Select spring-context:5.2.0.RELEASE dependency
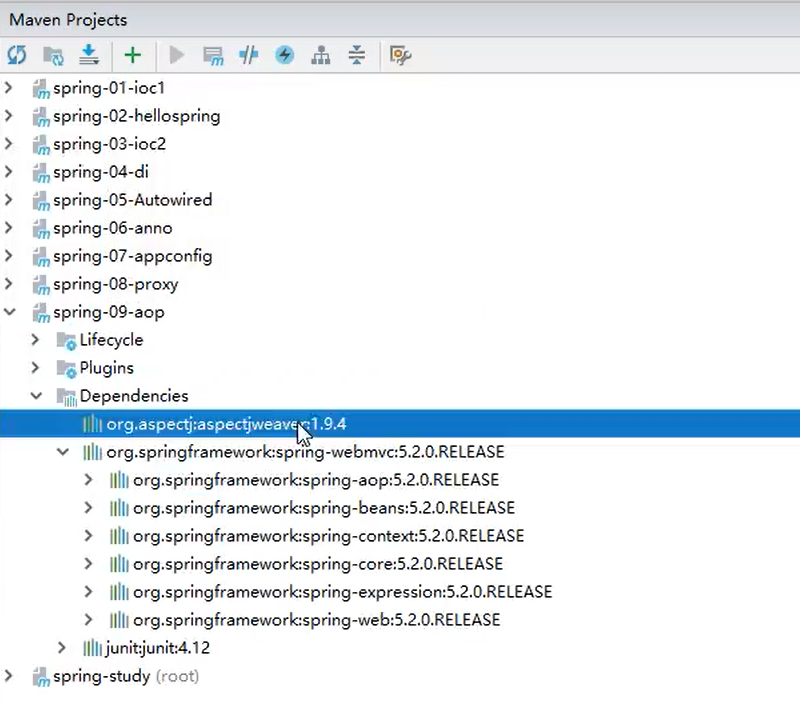The width and height of the screenshot is (800, 706). tap(329, 536)
